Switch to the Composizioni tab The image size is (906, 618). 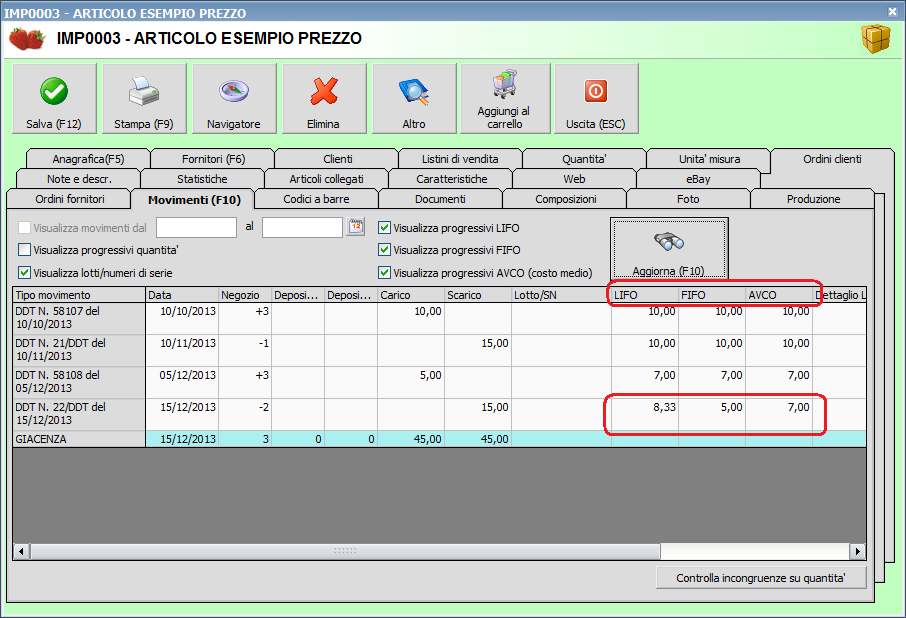click(566, 199)
